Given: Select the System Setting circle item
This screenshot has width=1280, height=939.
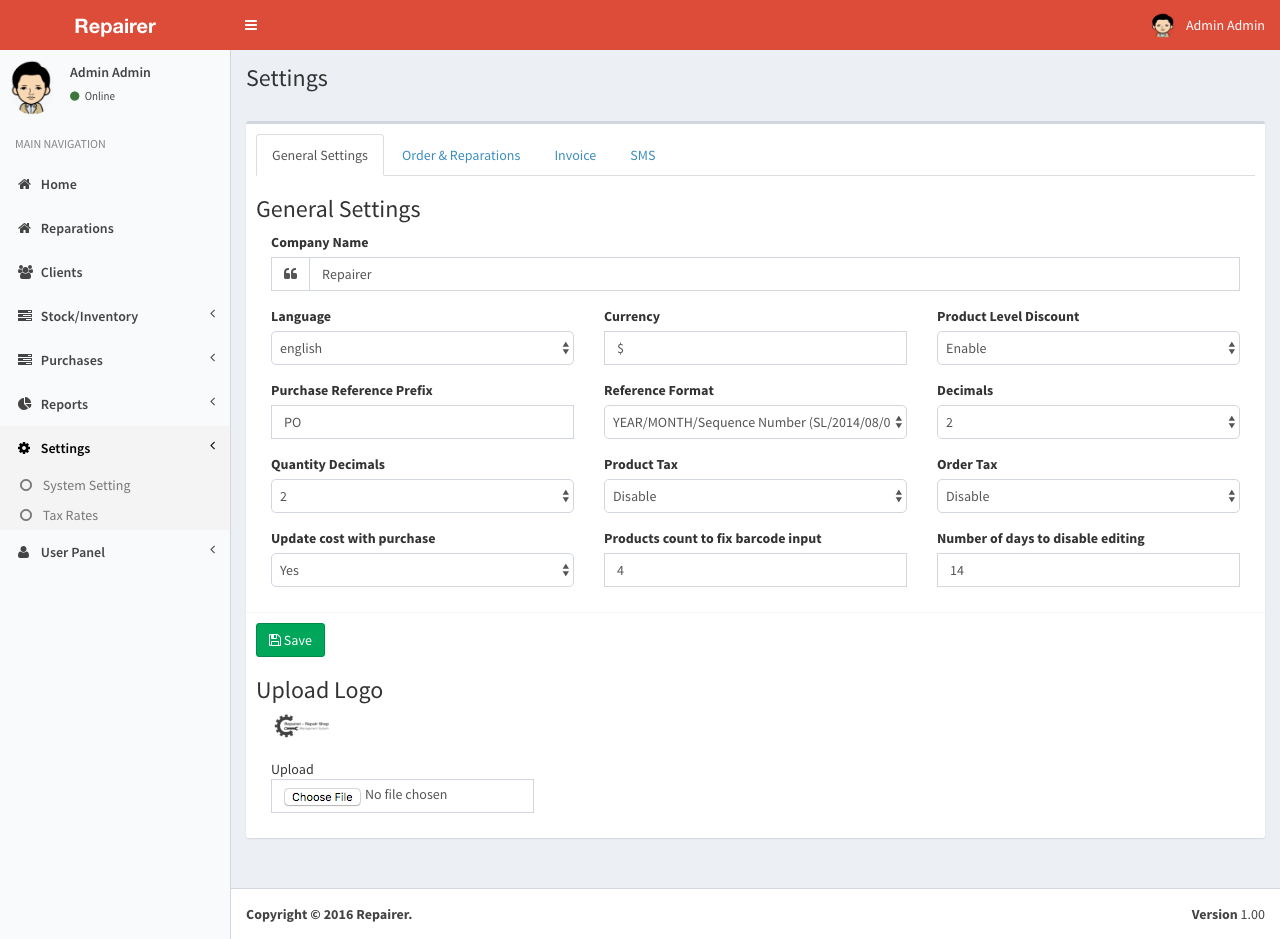Looking at the screenshot, I should 27,485.
